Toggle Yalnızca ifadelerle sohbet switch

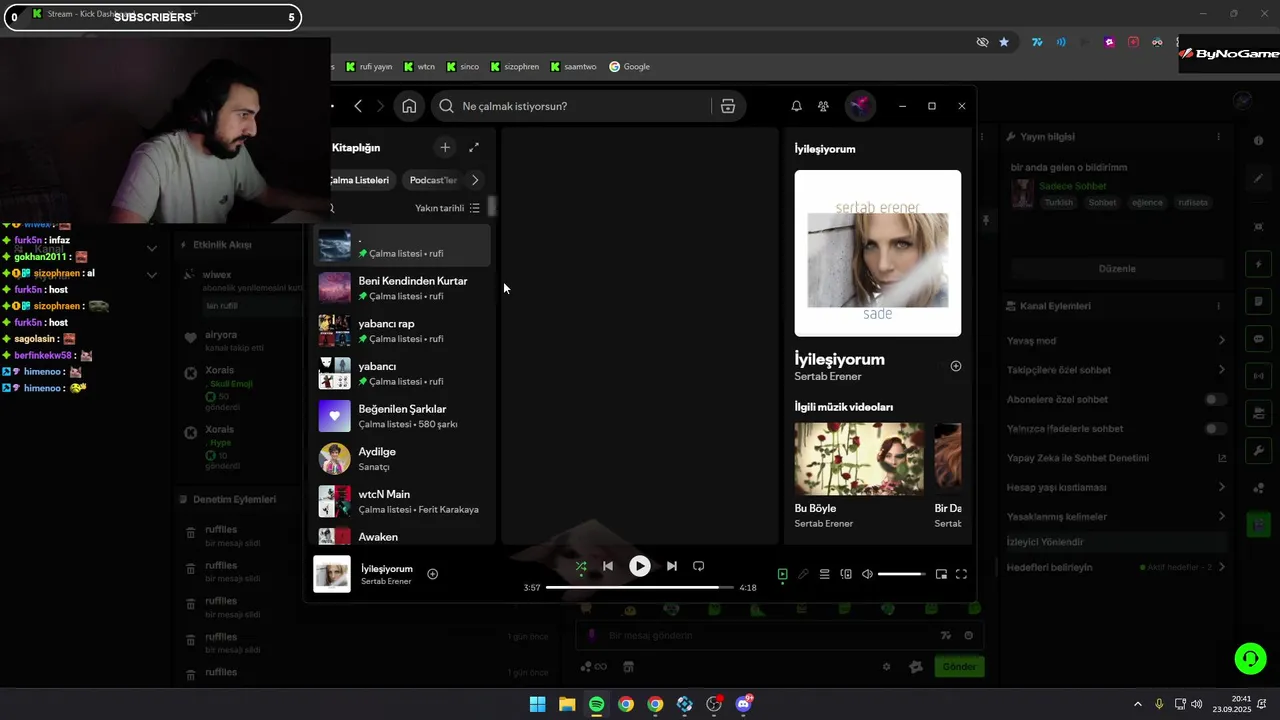(x=1215, y=429)
